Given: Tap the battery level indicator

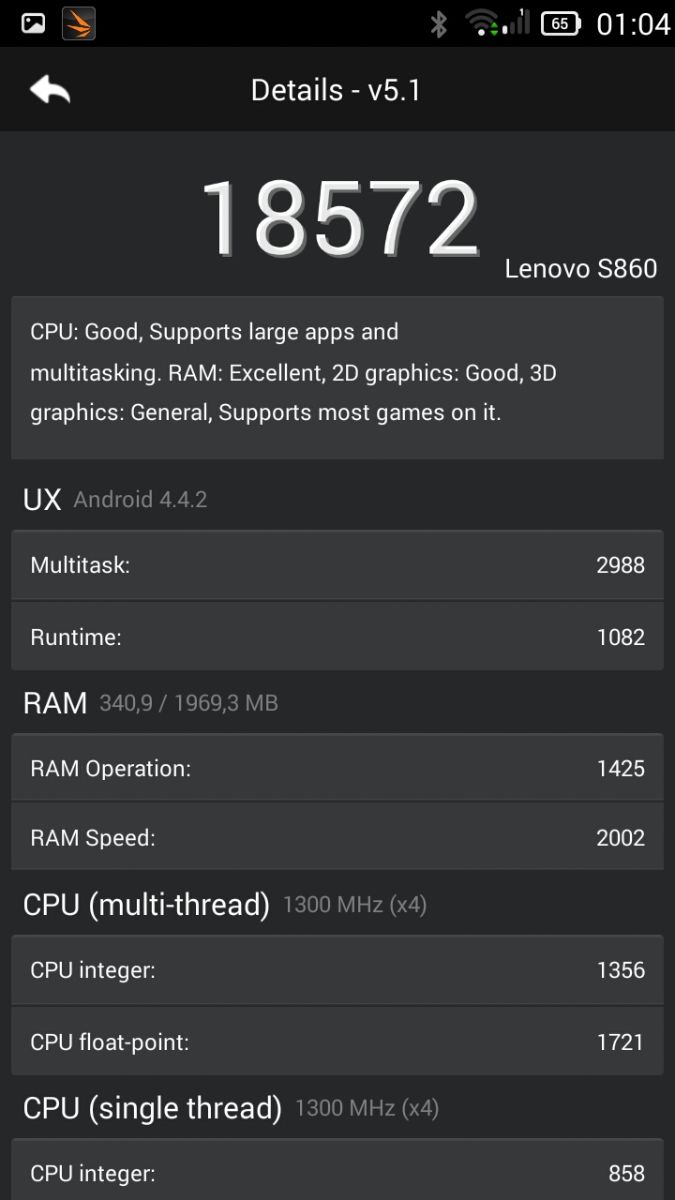Looking at the screenshot, I should (561, 23).
